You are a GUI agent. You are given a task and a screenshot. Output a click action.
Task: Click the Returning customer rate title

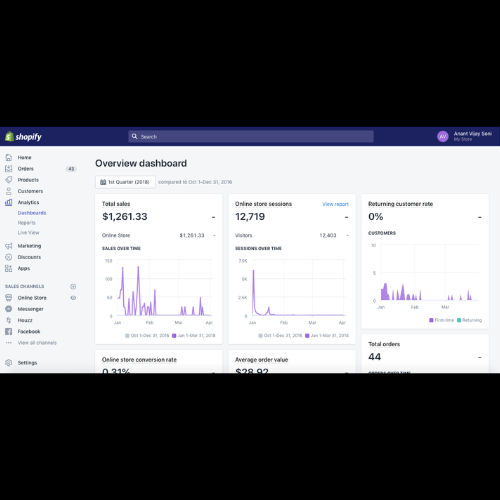400,204
